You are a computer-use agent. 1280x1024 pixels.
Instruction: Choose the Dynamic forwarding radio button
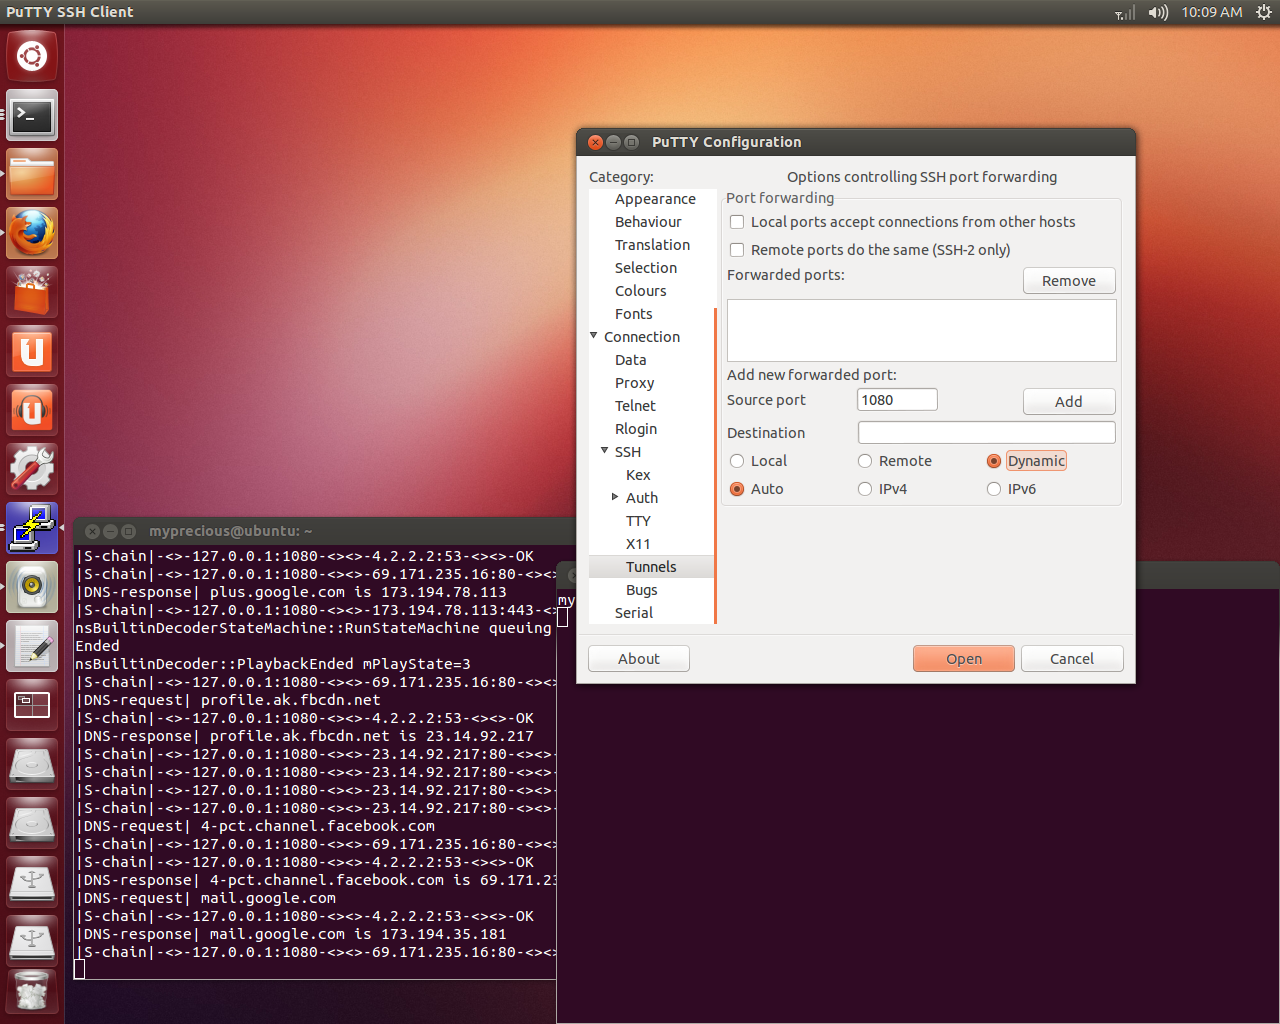tap(994, 461)
